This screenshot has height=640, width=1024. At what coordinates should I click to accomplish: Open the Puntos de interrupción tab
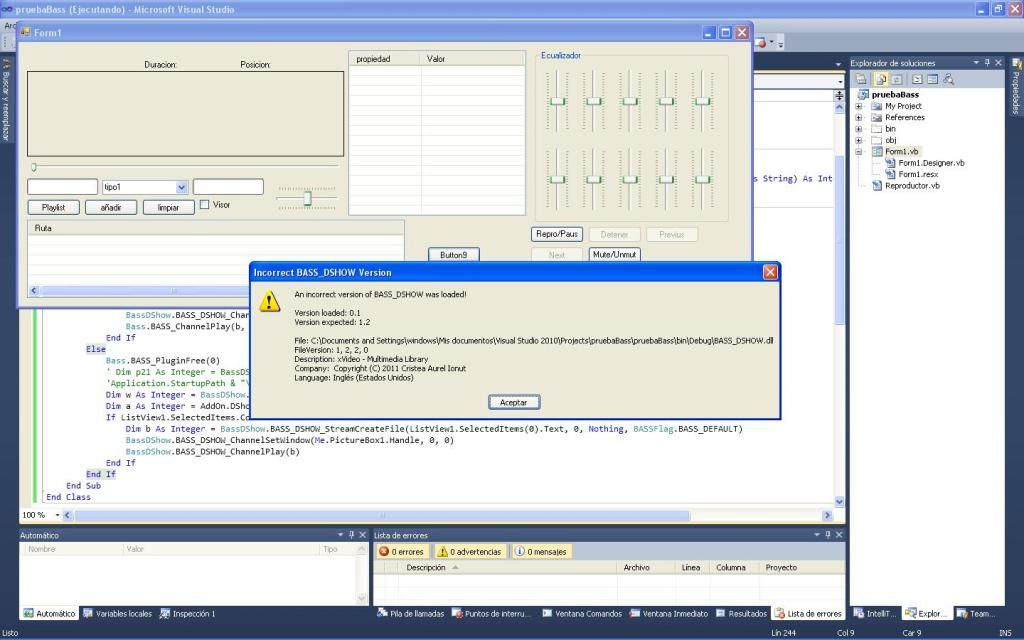point(492,614)
